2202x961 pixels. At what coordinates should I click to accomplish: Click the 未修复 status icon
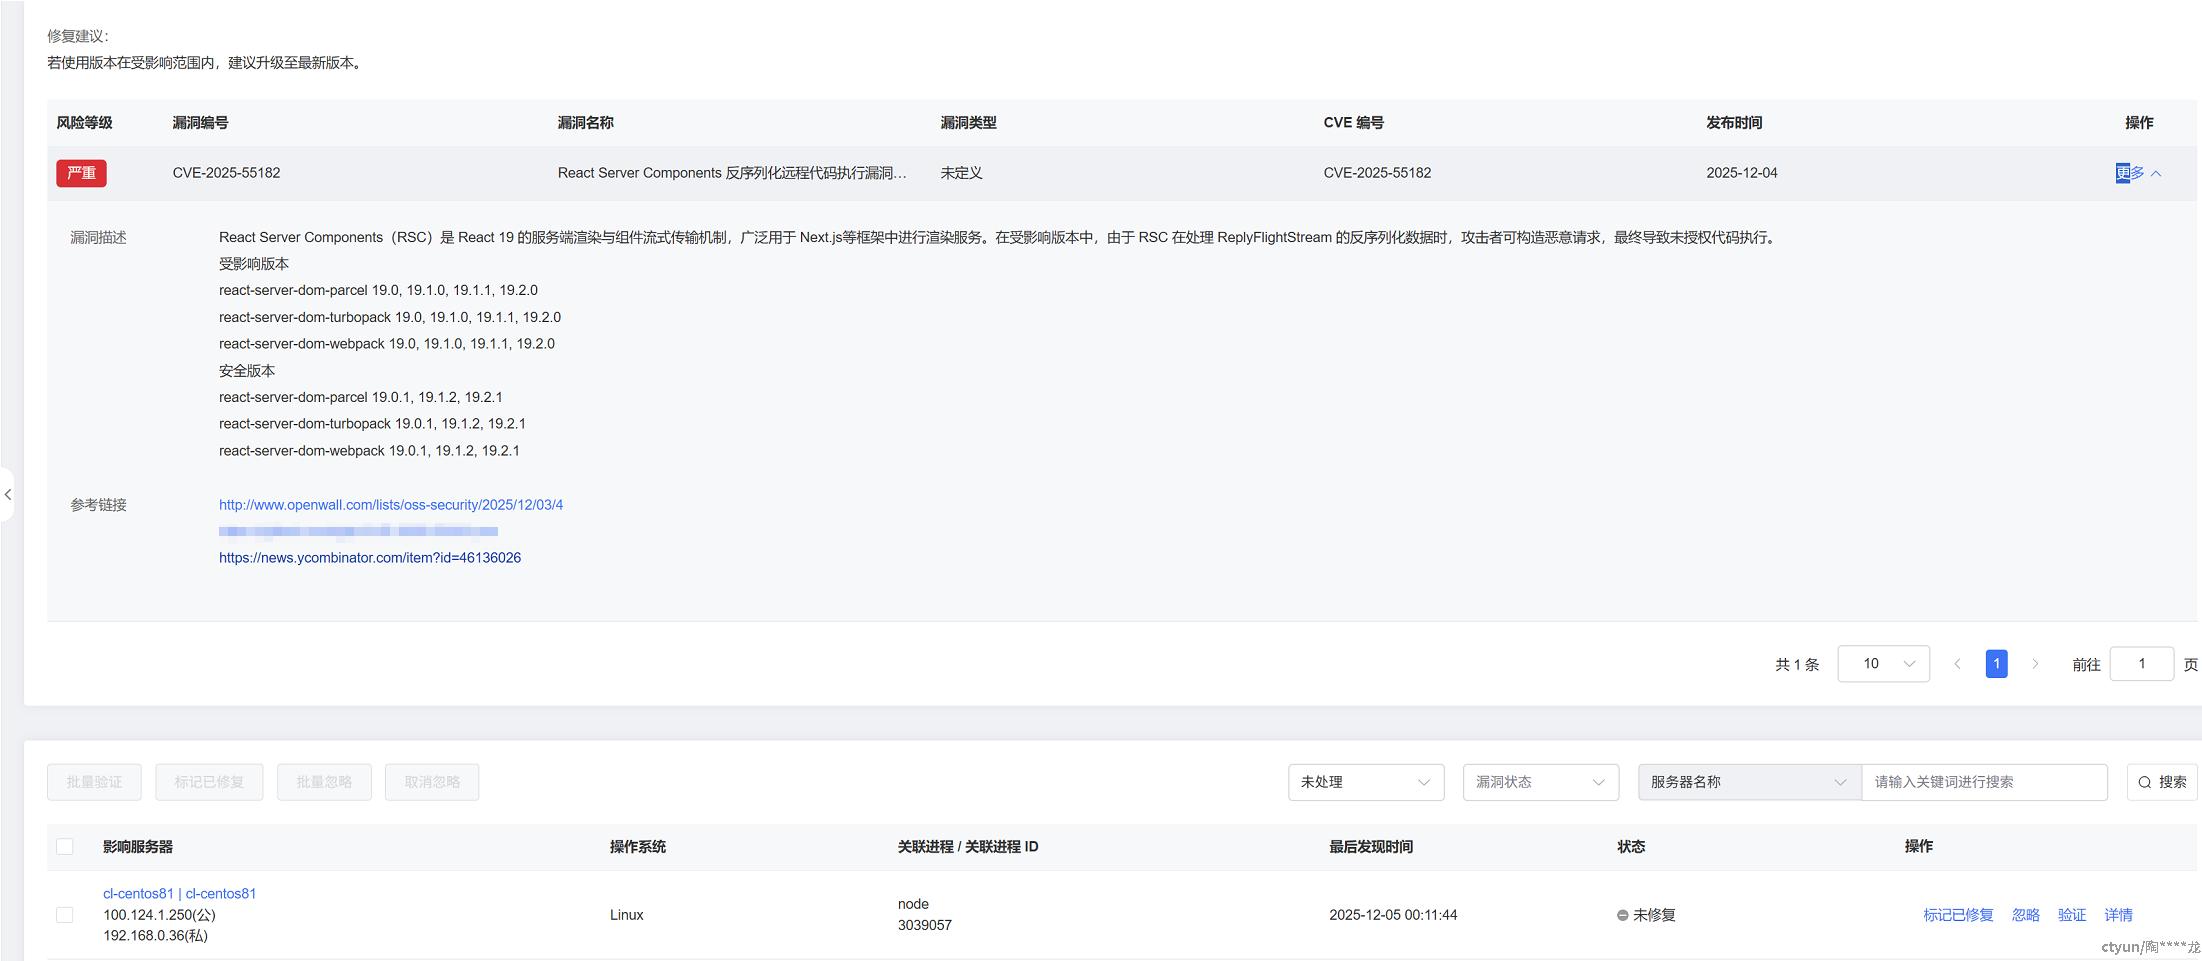(x=1622, y=914)
